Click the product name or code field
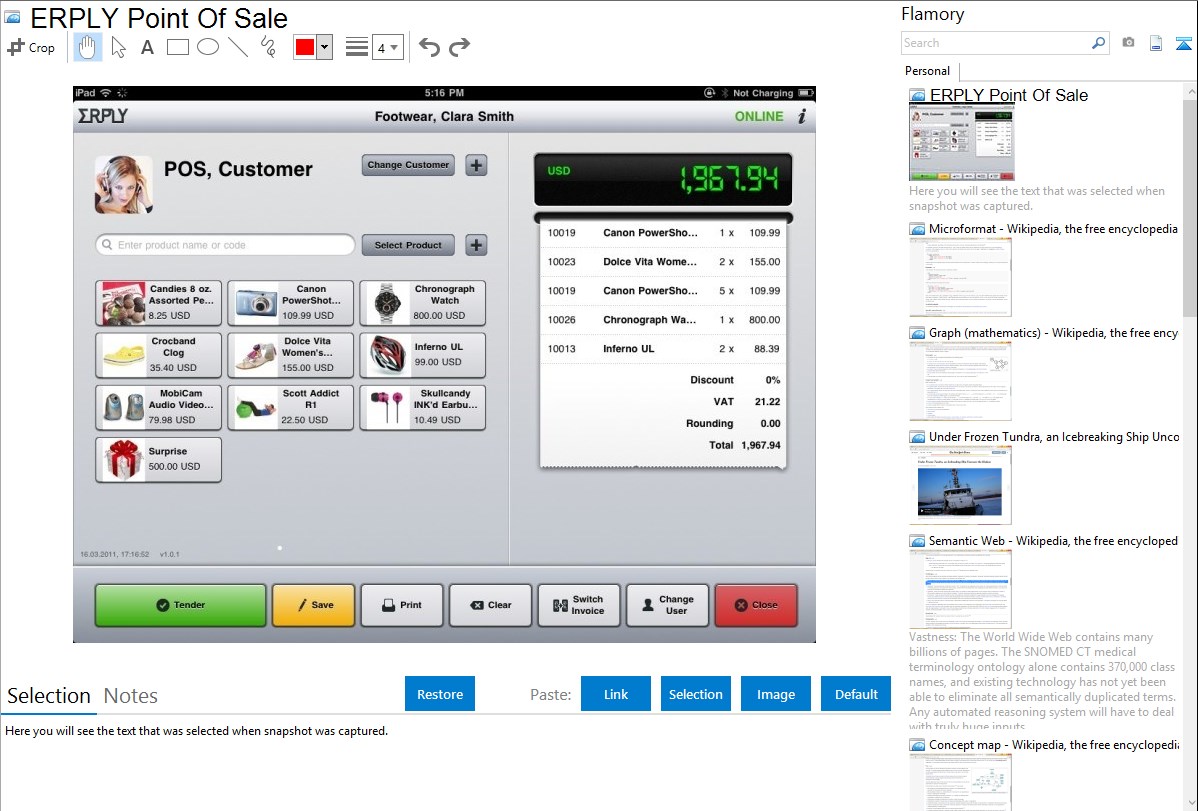 (x=225, y=245)
